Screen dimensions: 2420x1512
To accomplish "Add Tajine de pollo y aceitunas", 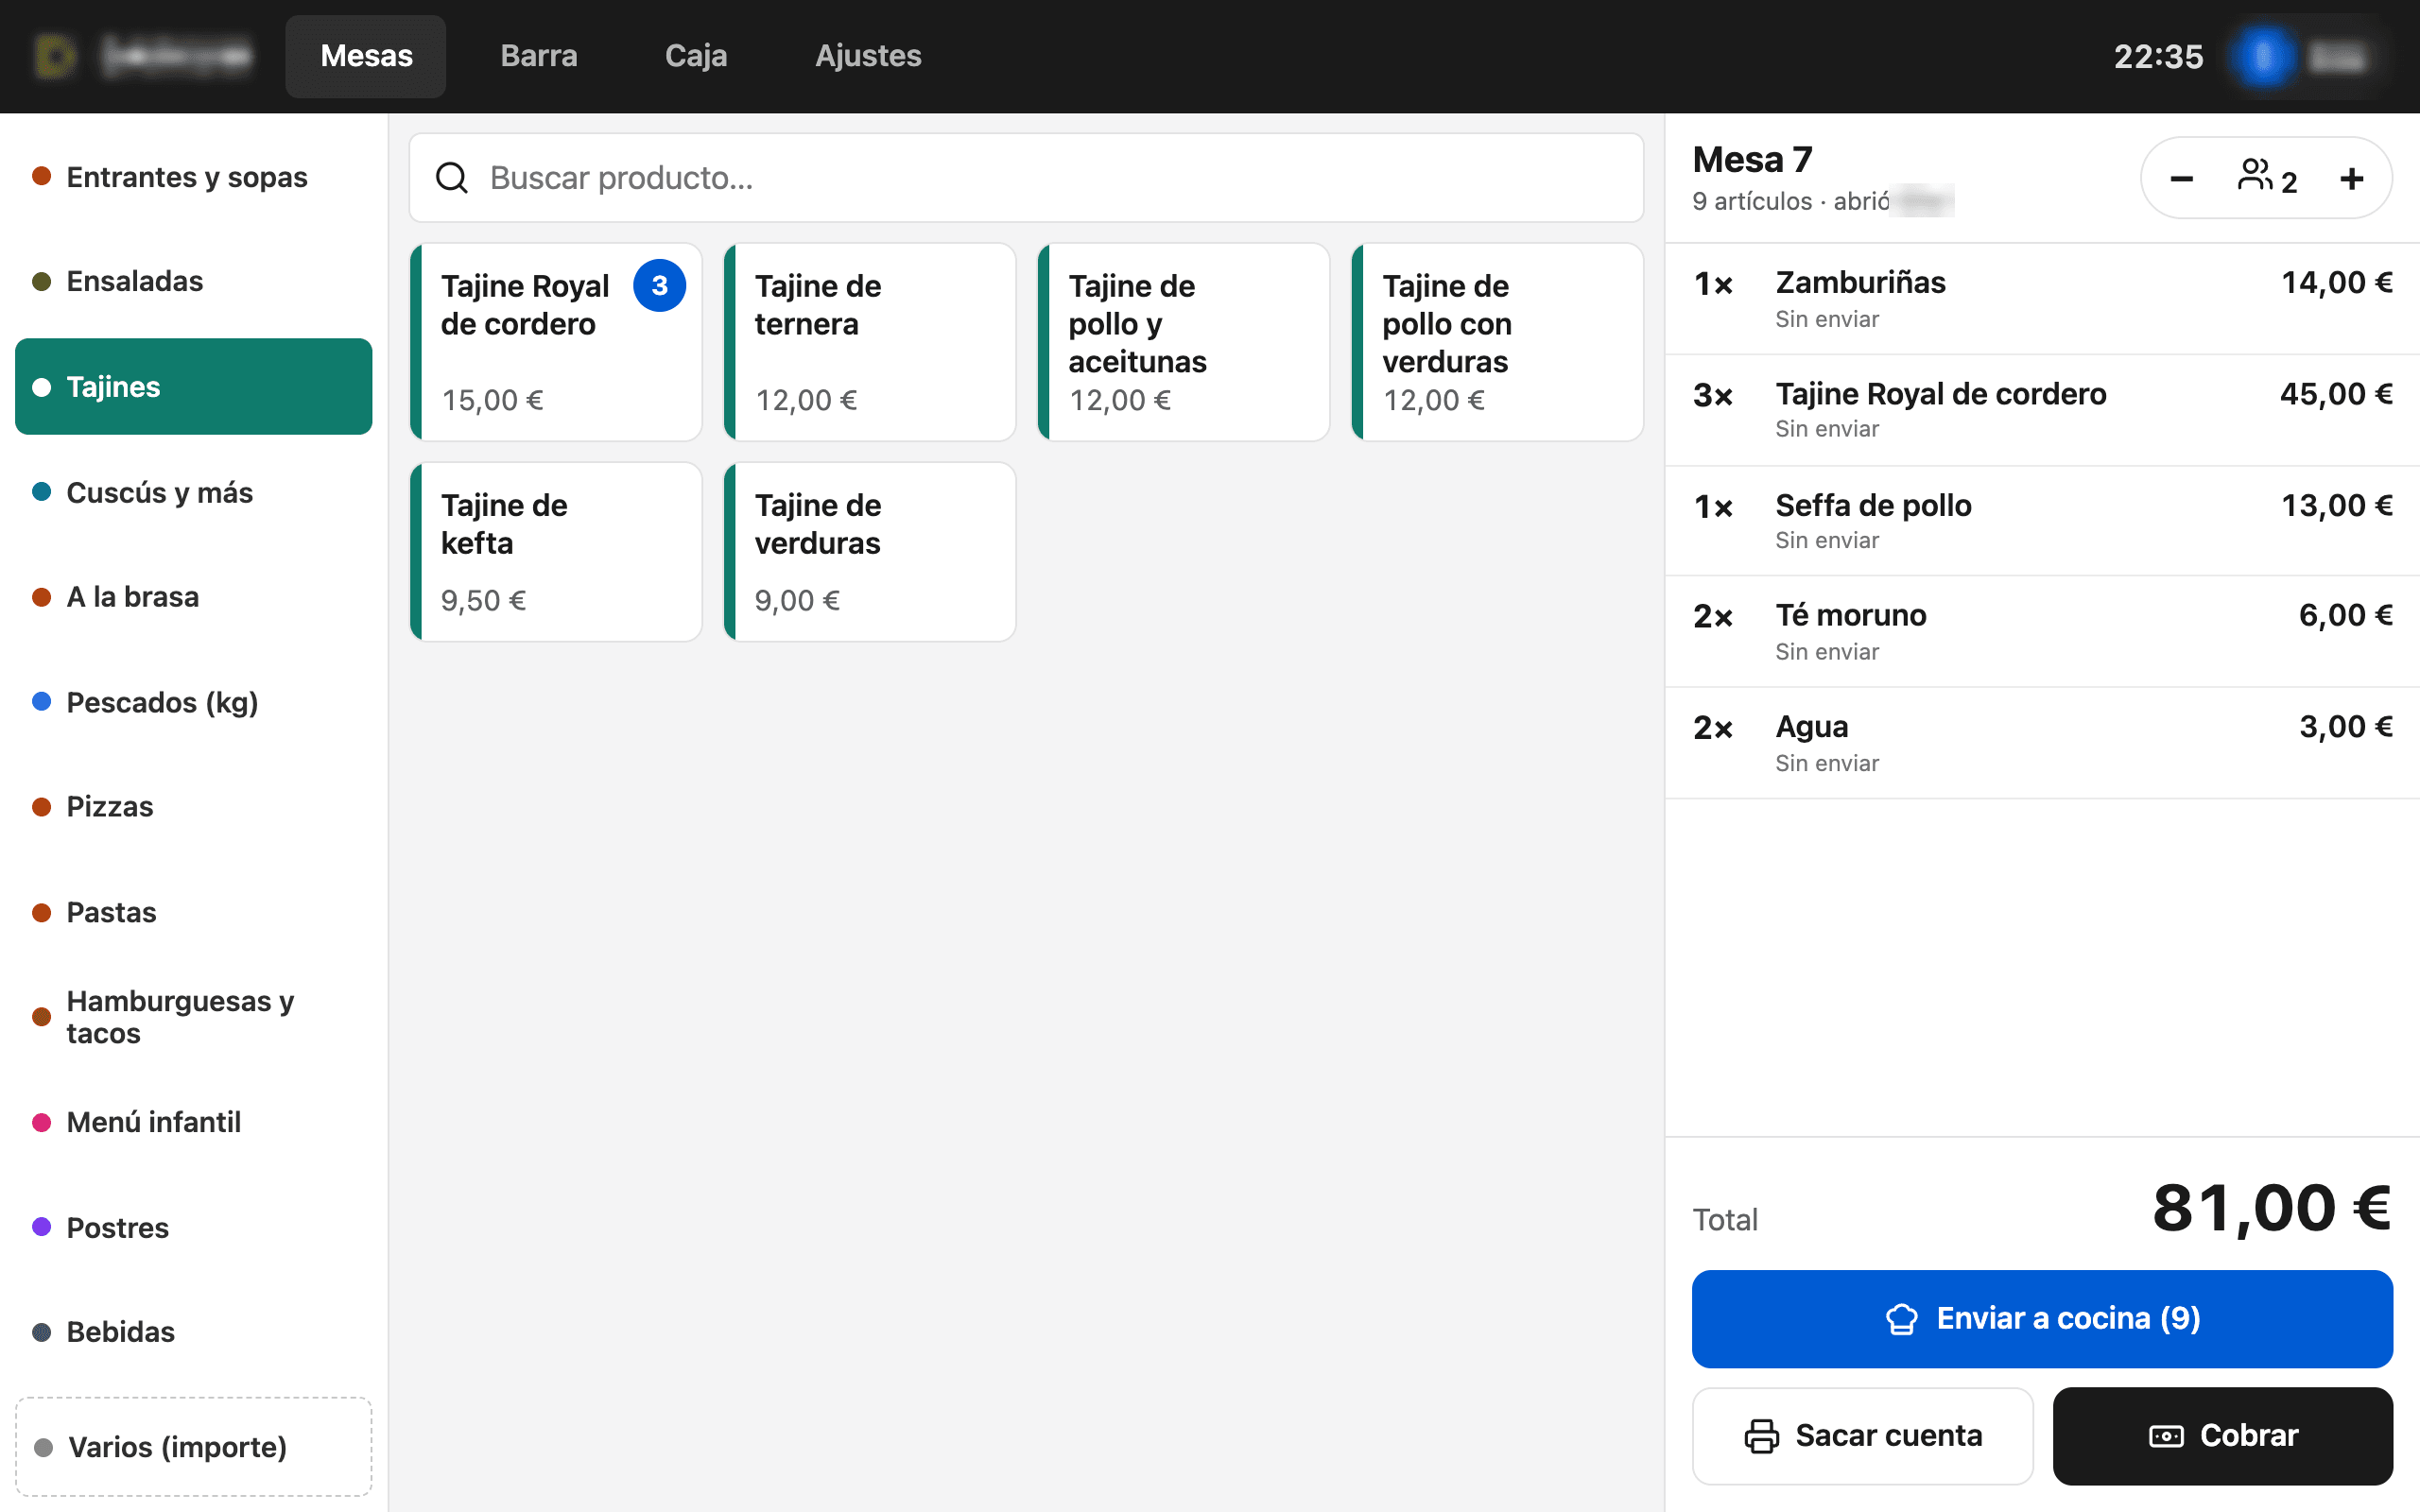I will [x=1184, y=342].
